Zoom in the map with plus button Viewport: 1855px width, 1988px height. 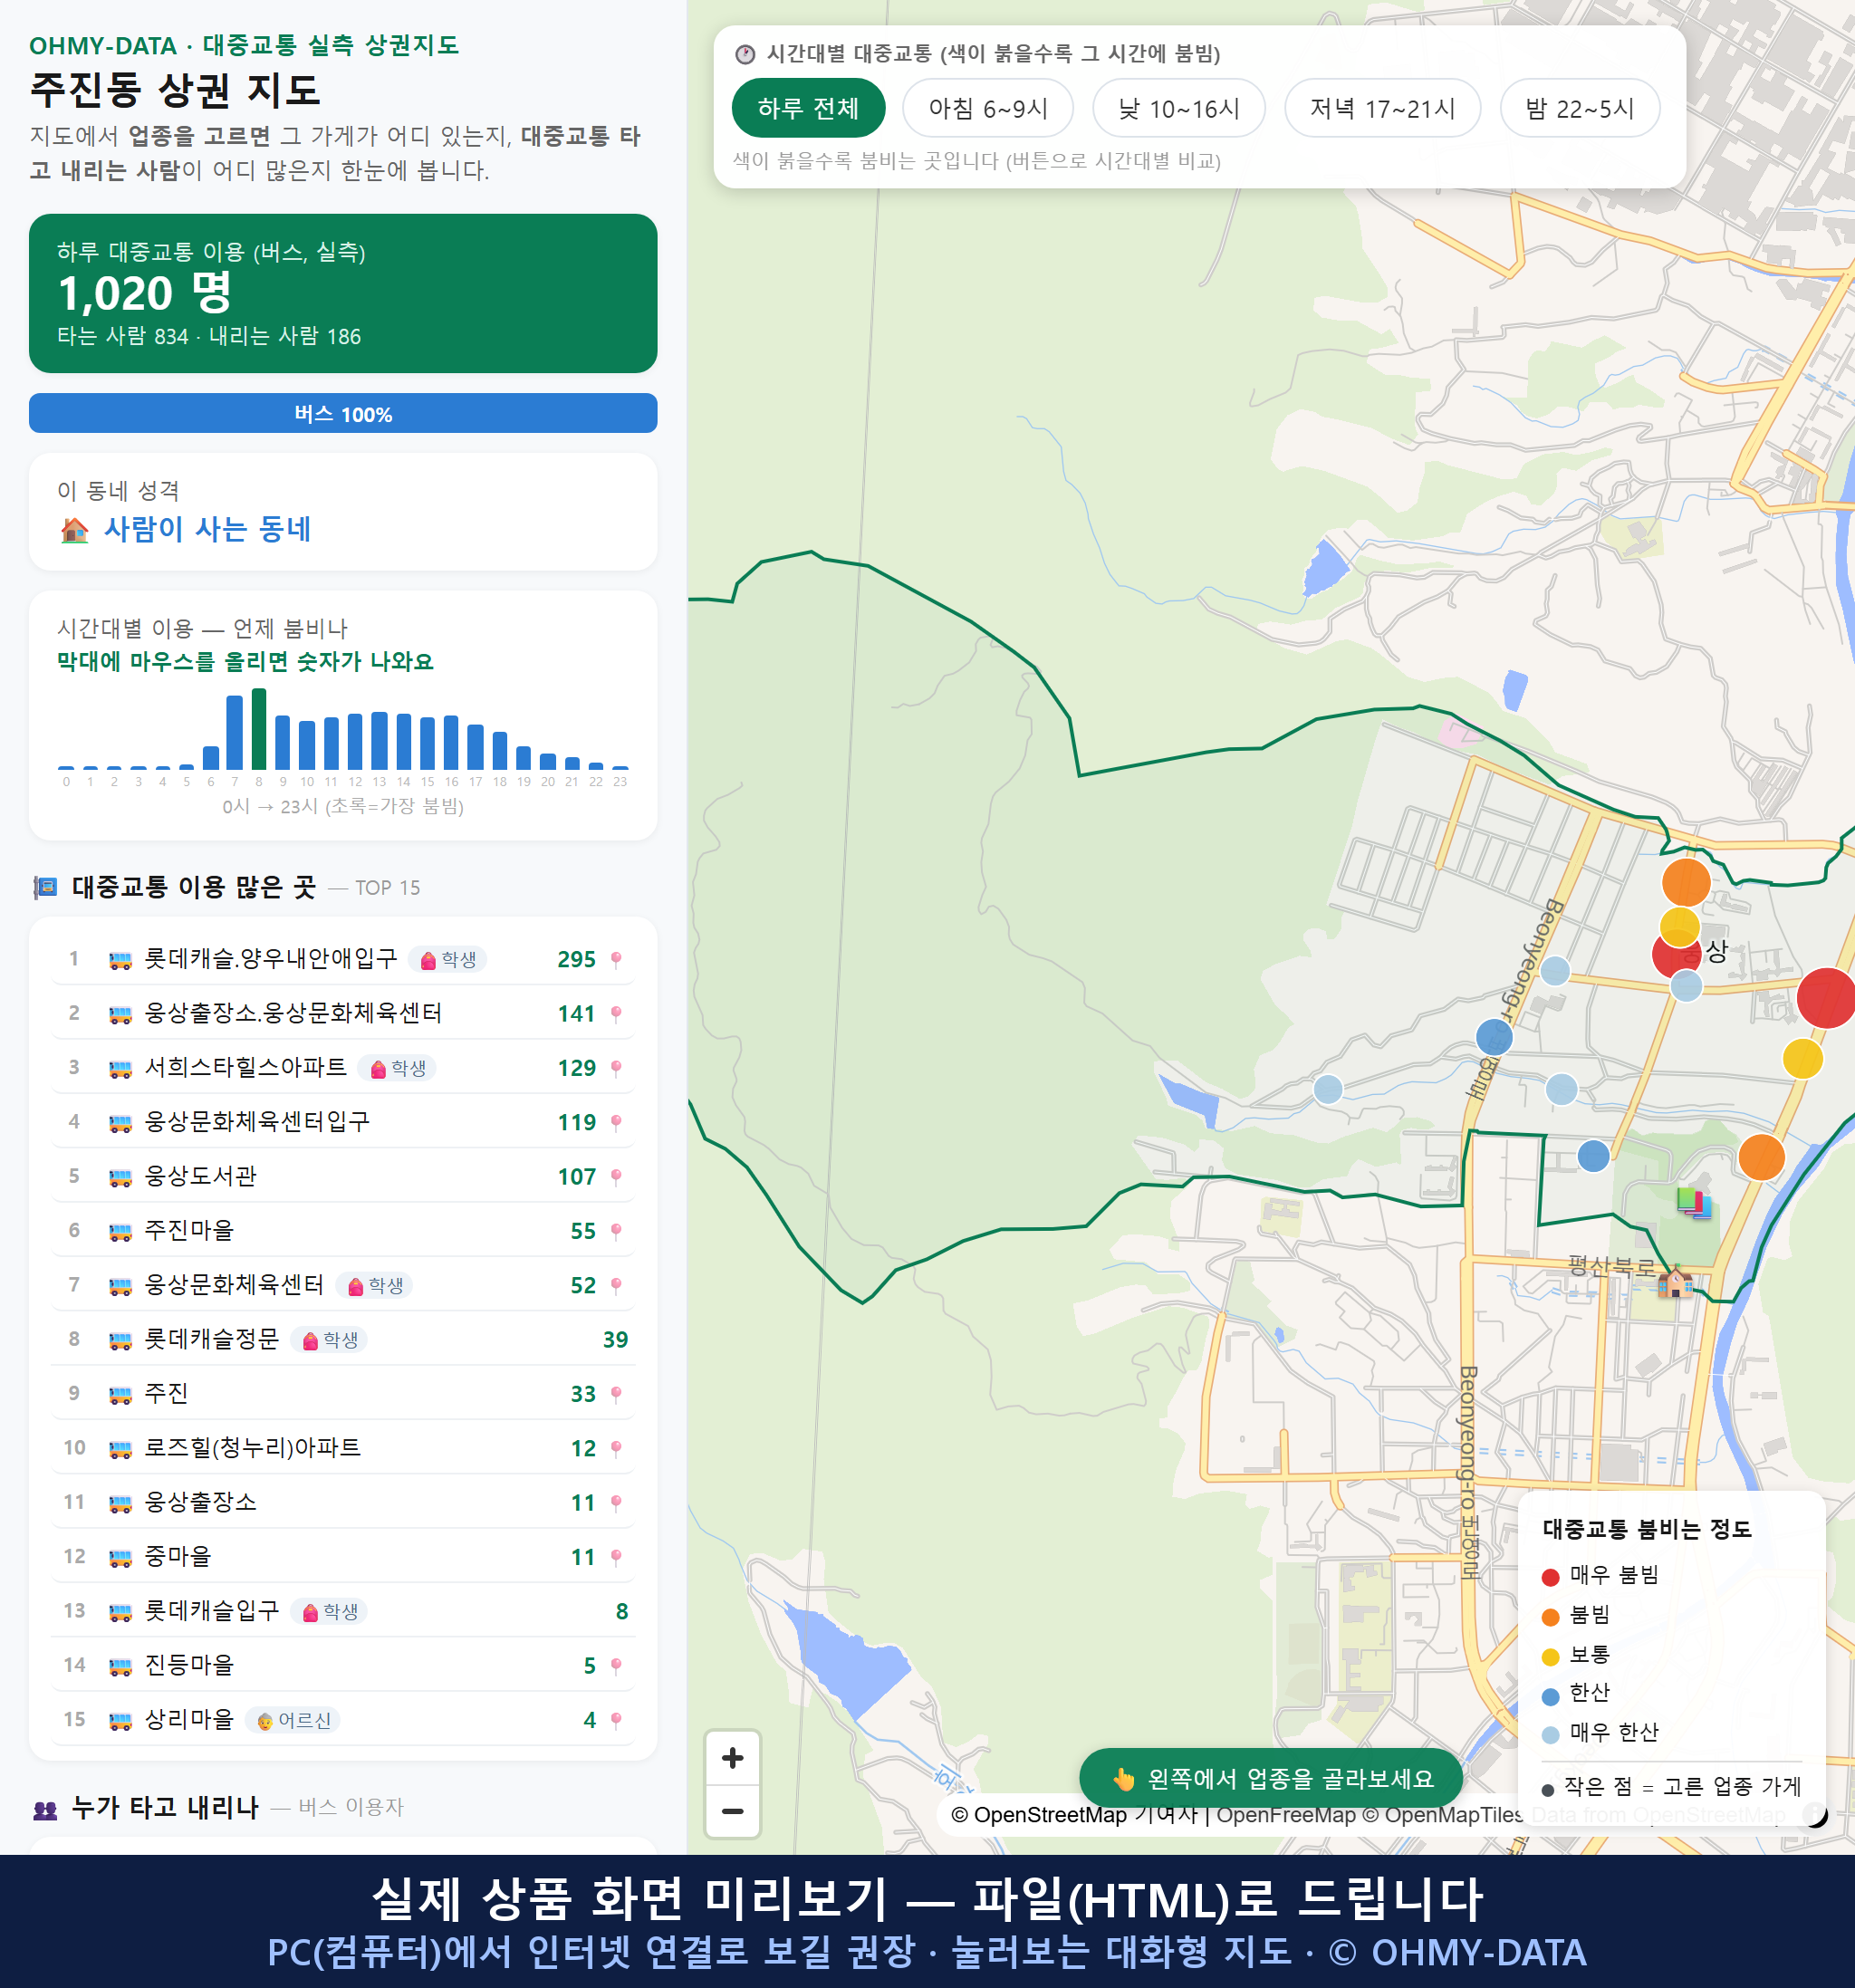(732, 1758)
